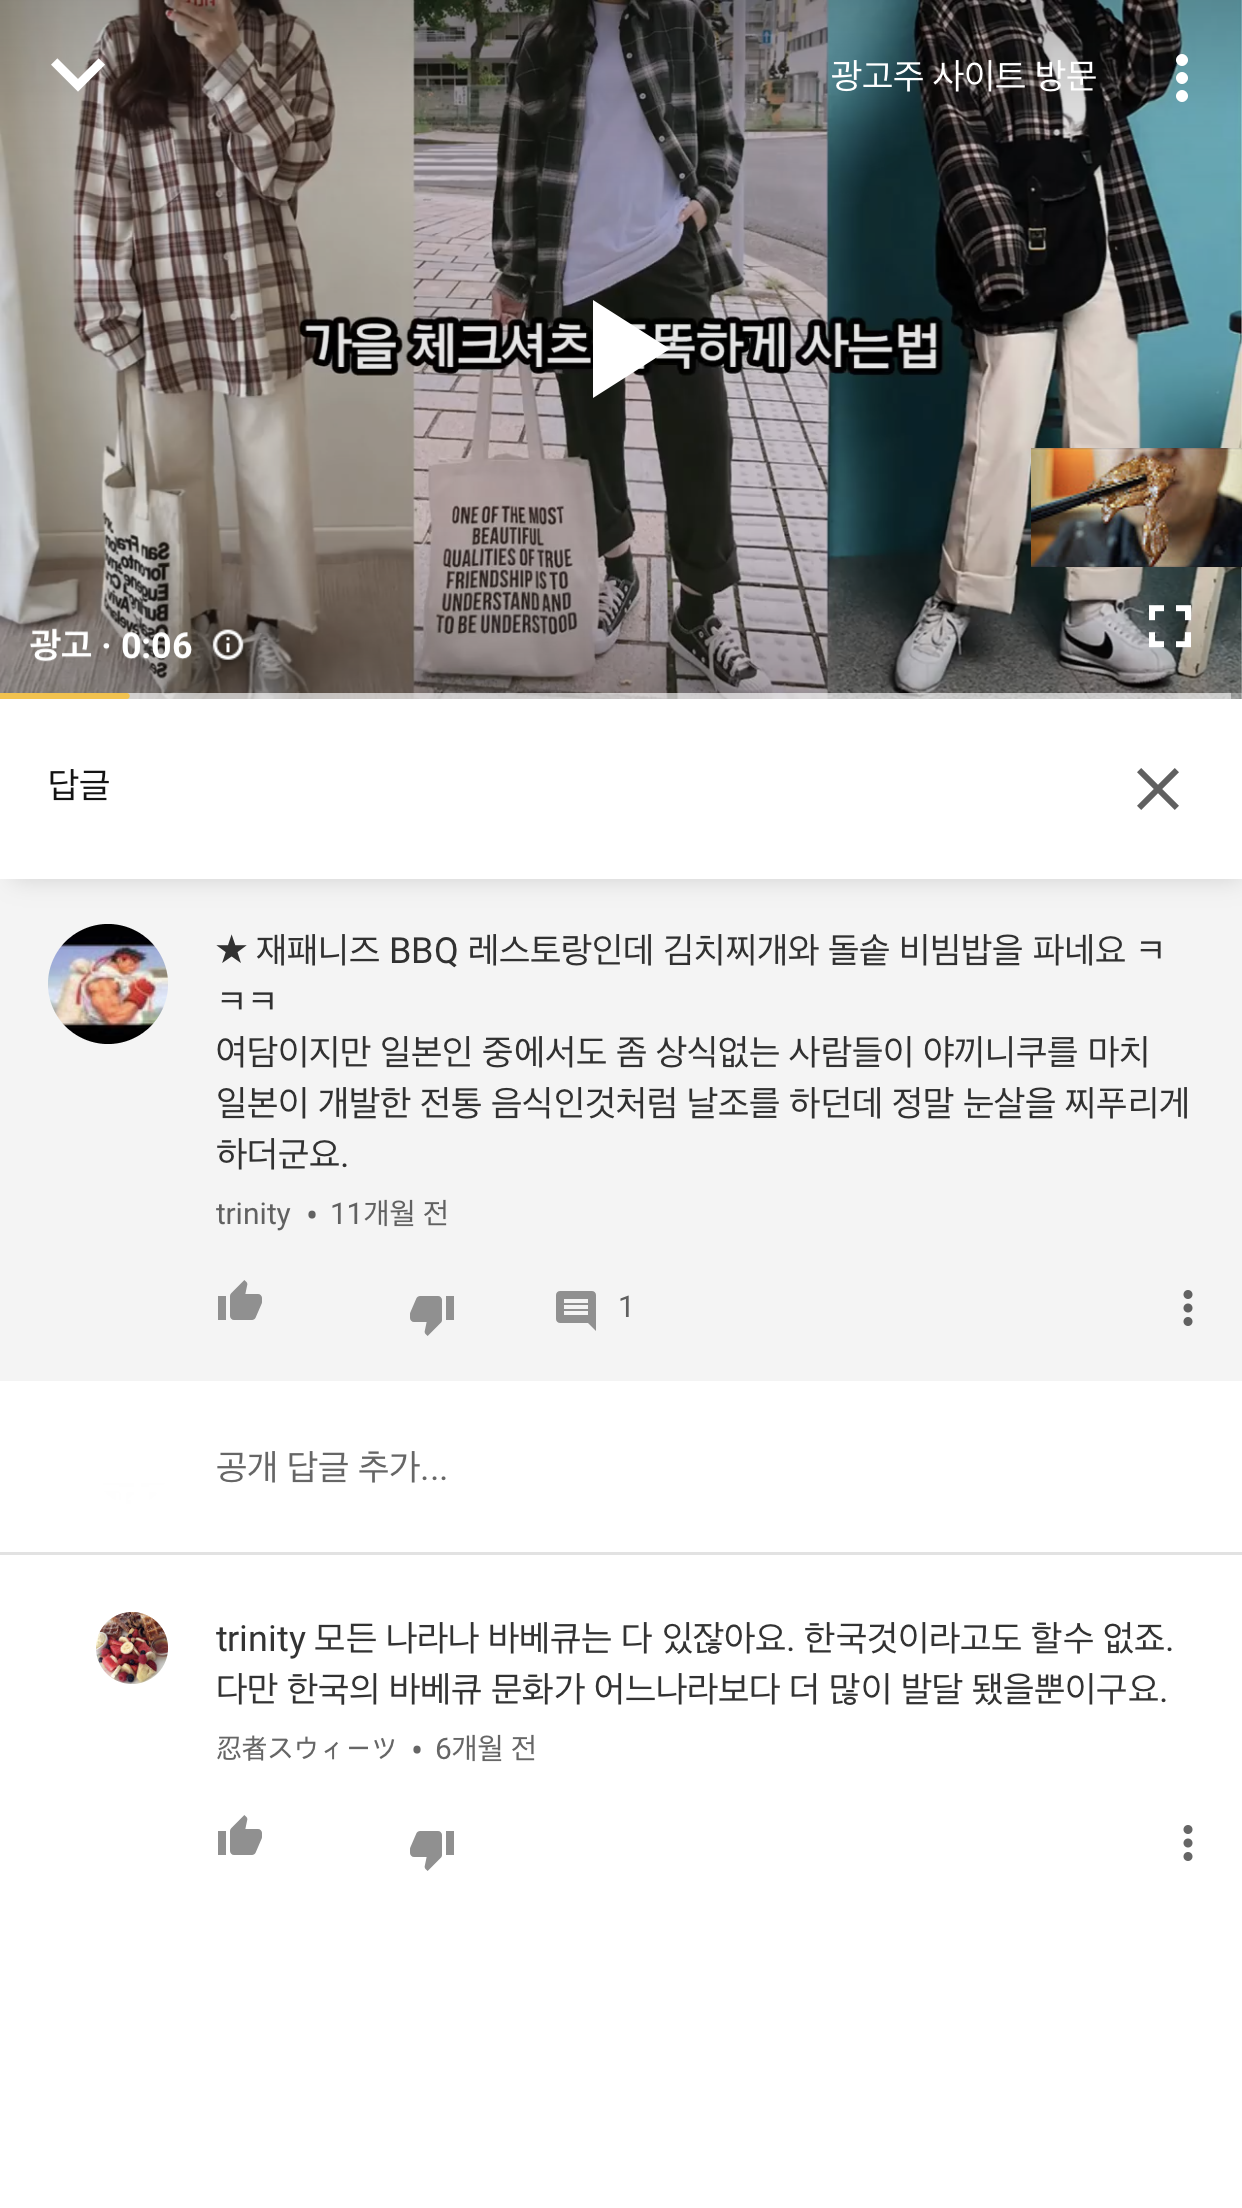Open more options for 忍者スウィーツ reply
1242x2208 pixels.
(x=1188, y=1843)
